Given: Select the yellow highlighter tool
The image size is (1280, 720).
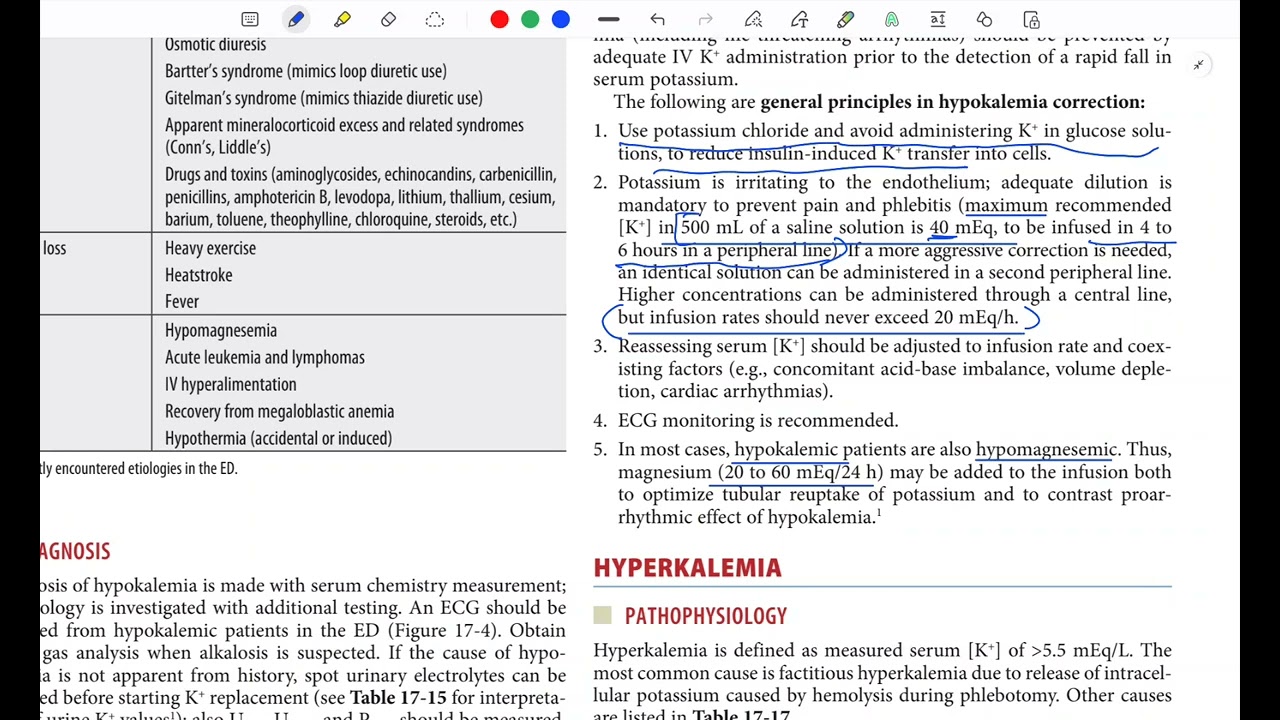Looking at the screenshot, I should [x=342, y=19].
